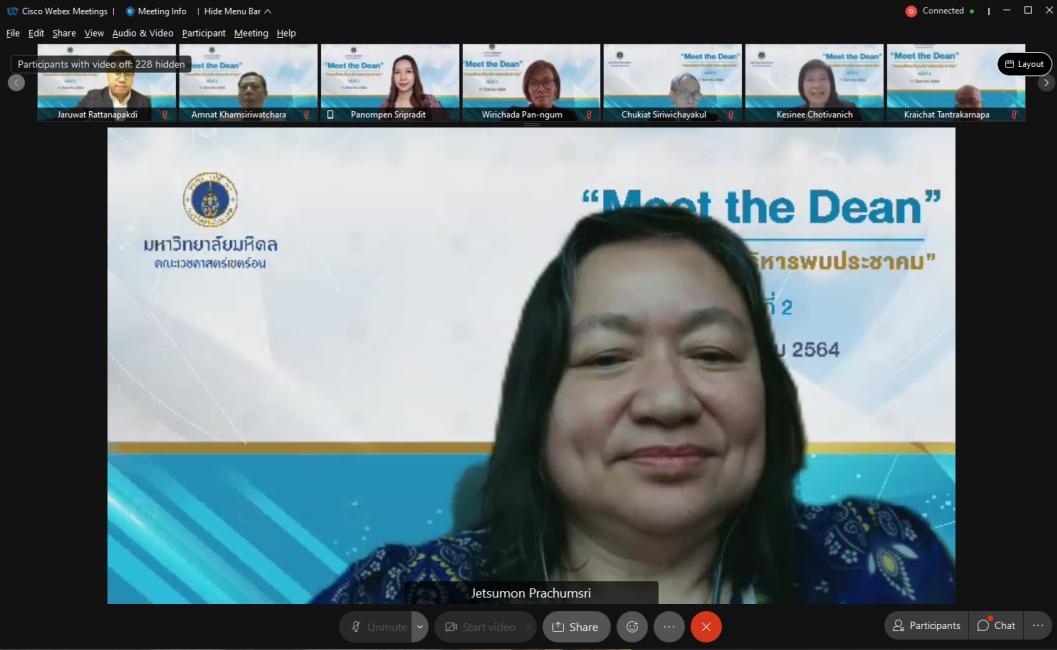Screen dimensions: 1057x650
Task: Open the Edit menu
Action: point(36,33)
